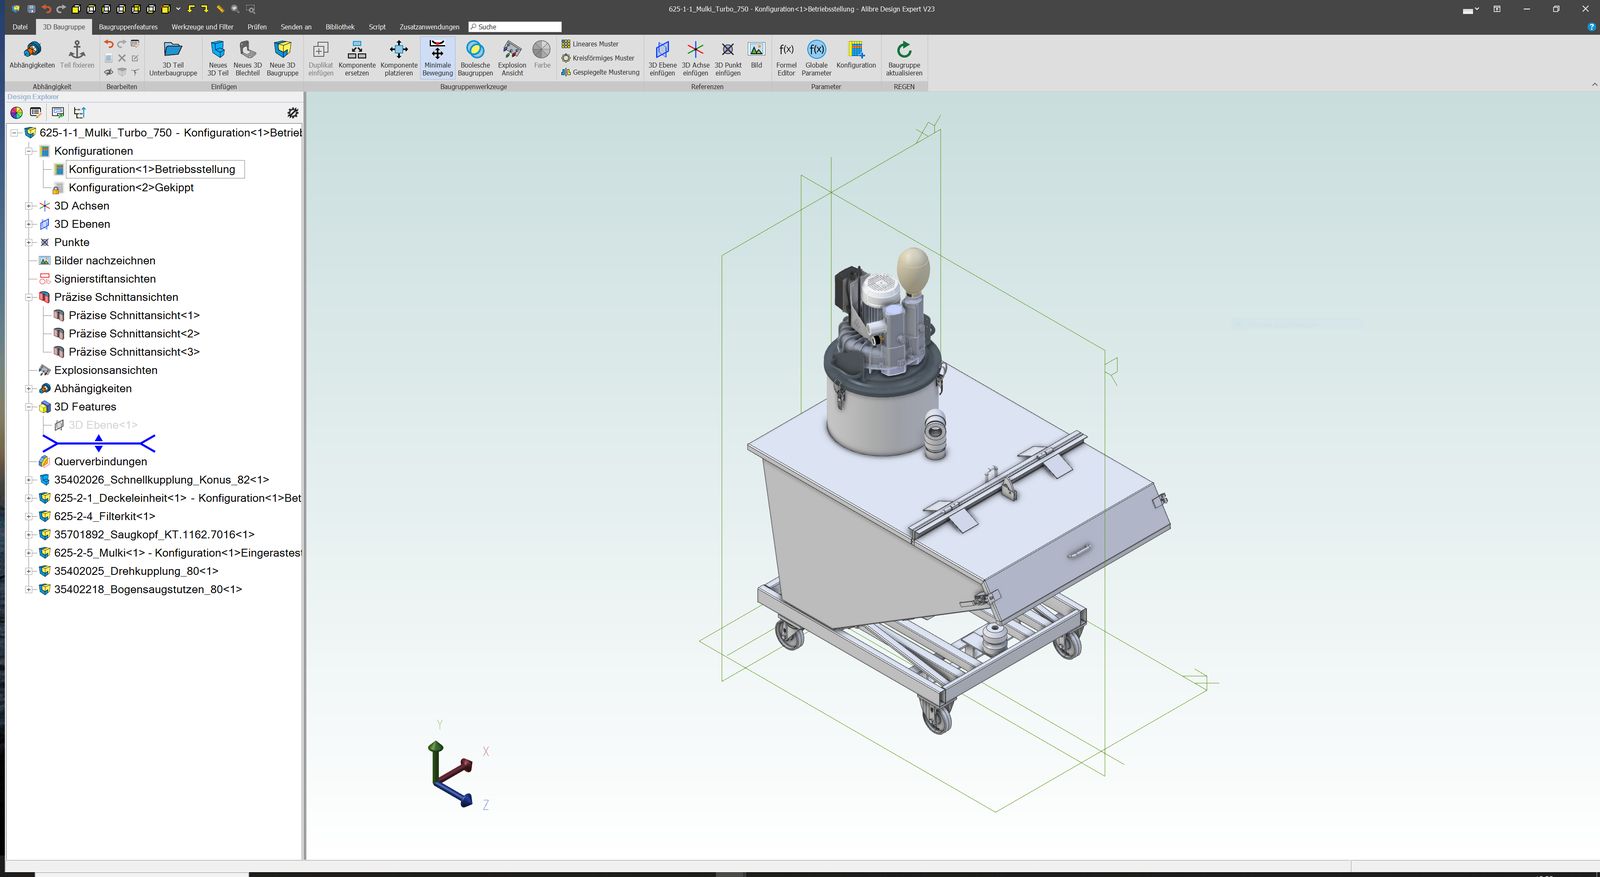
Task: Click the Lineares Muster button
Action: pos(590,44)
